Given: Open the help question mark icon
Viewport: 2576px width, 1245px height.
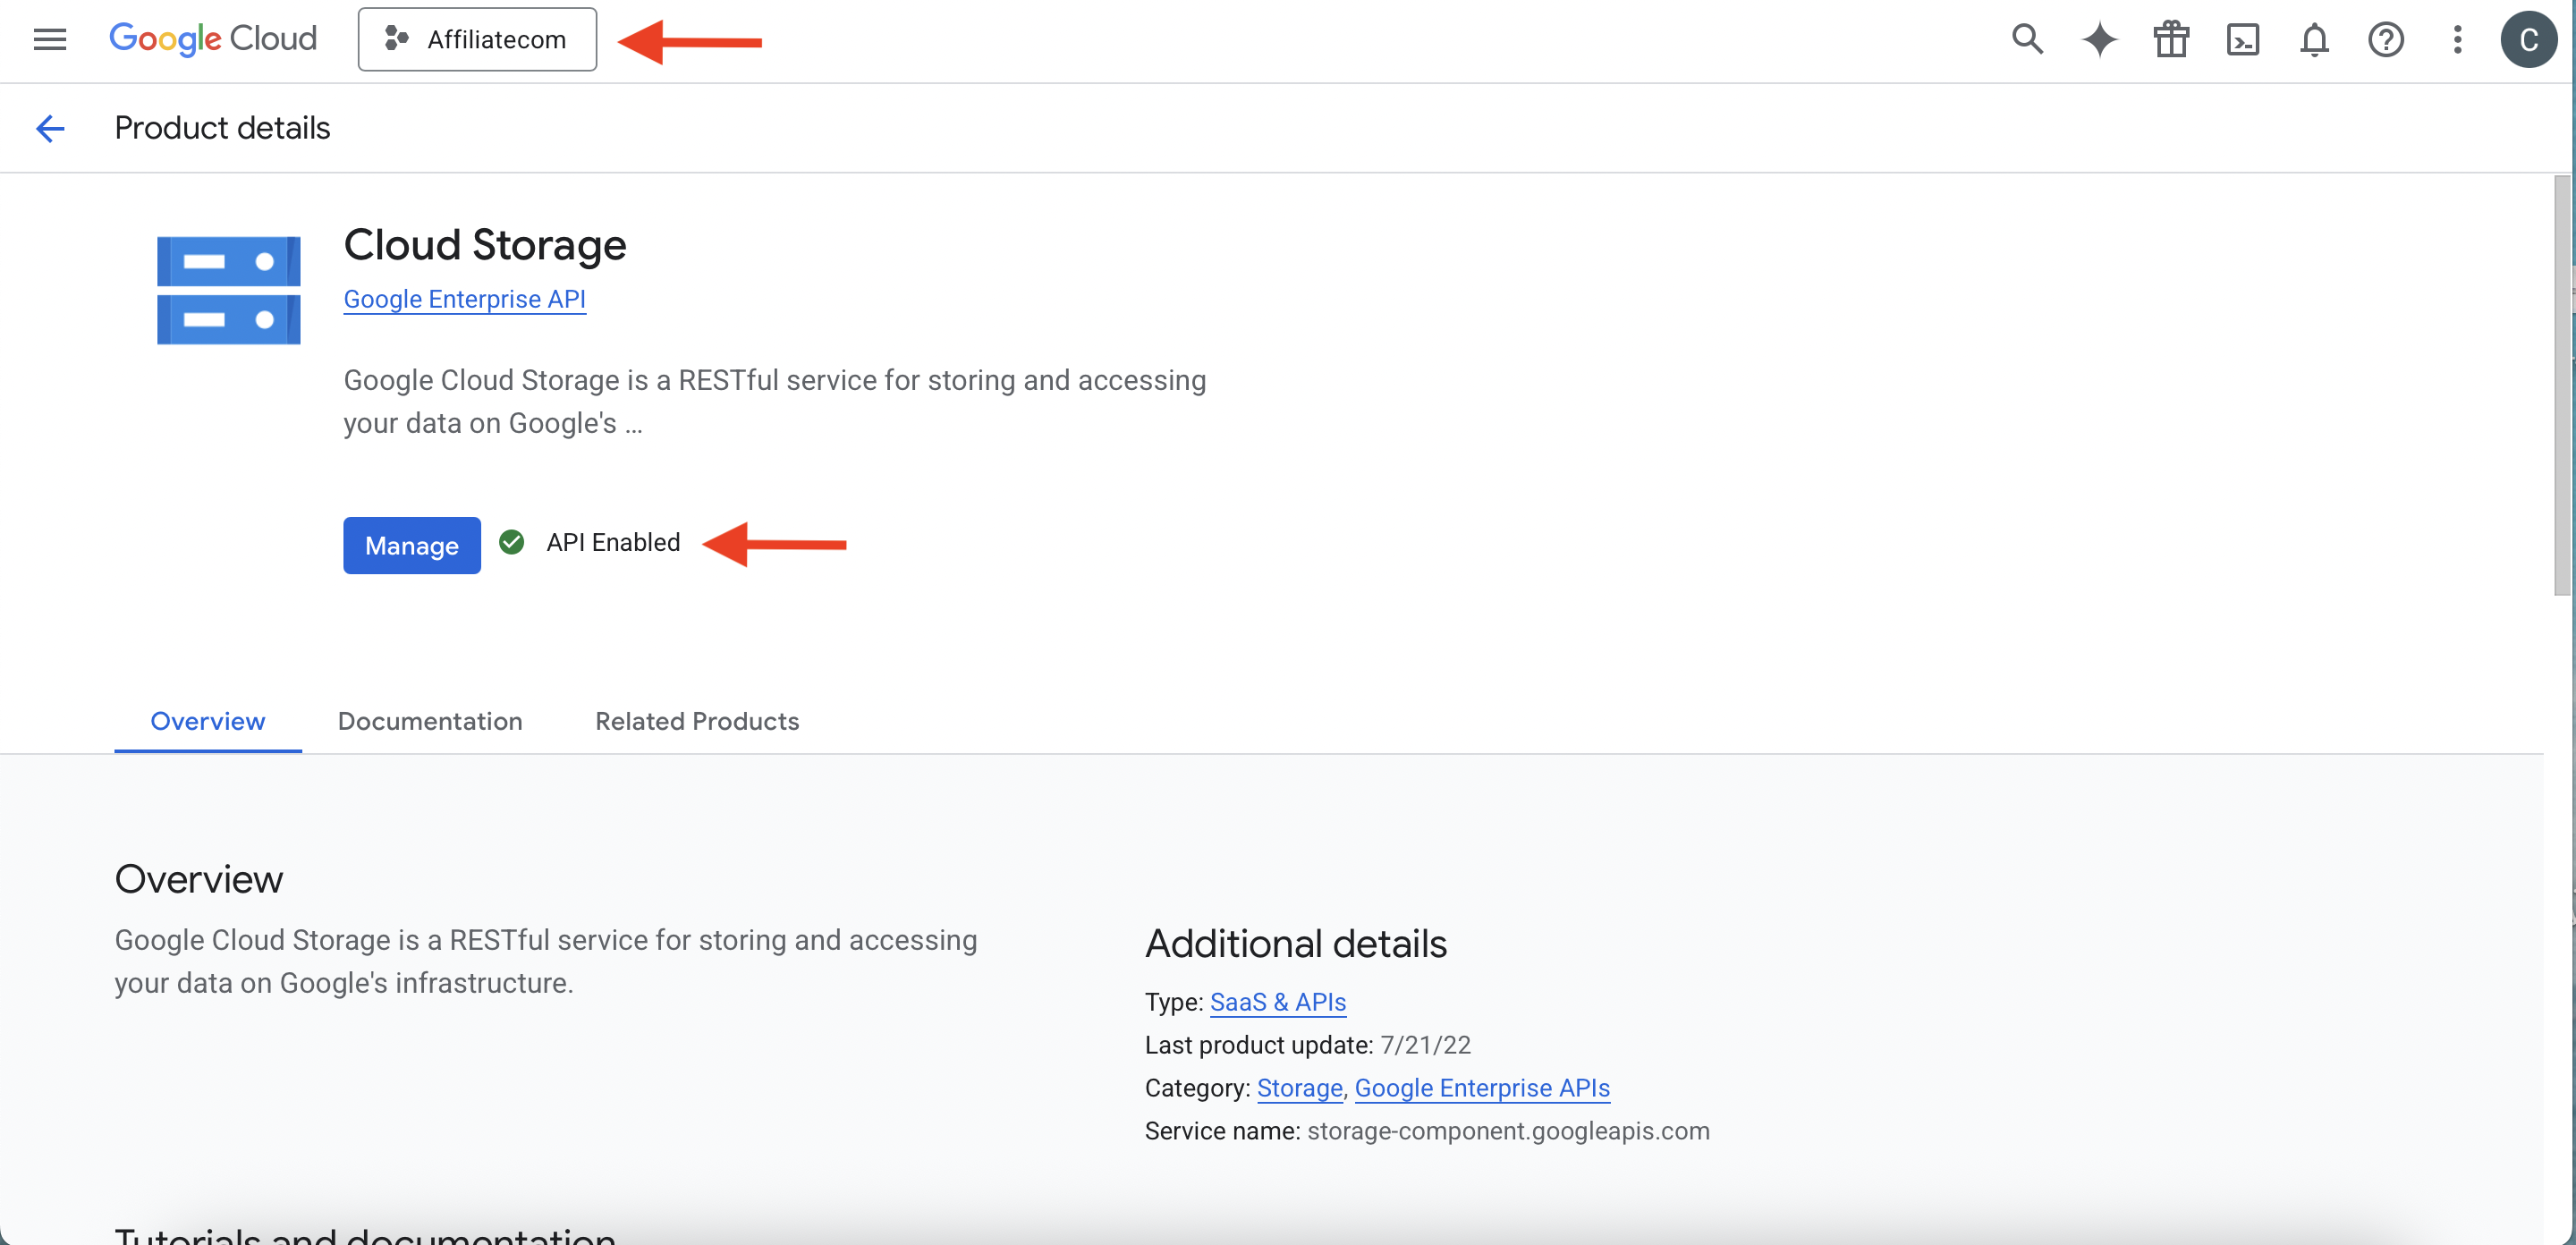Looking at the screenshot, I should coord(2386,40).
